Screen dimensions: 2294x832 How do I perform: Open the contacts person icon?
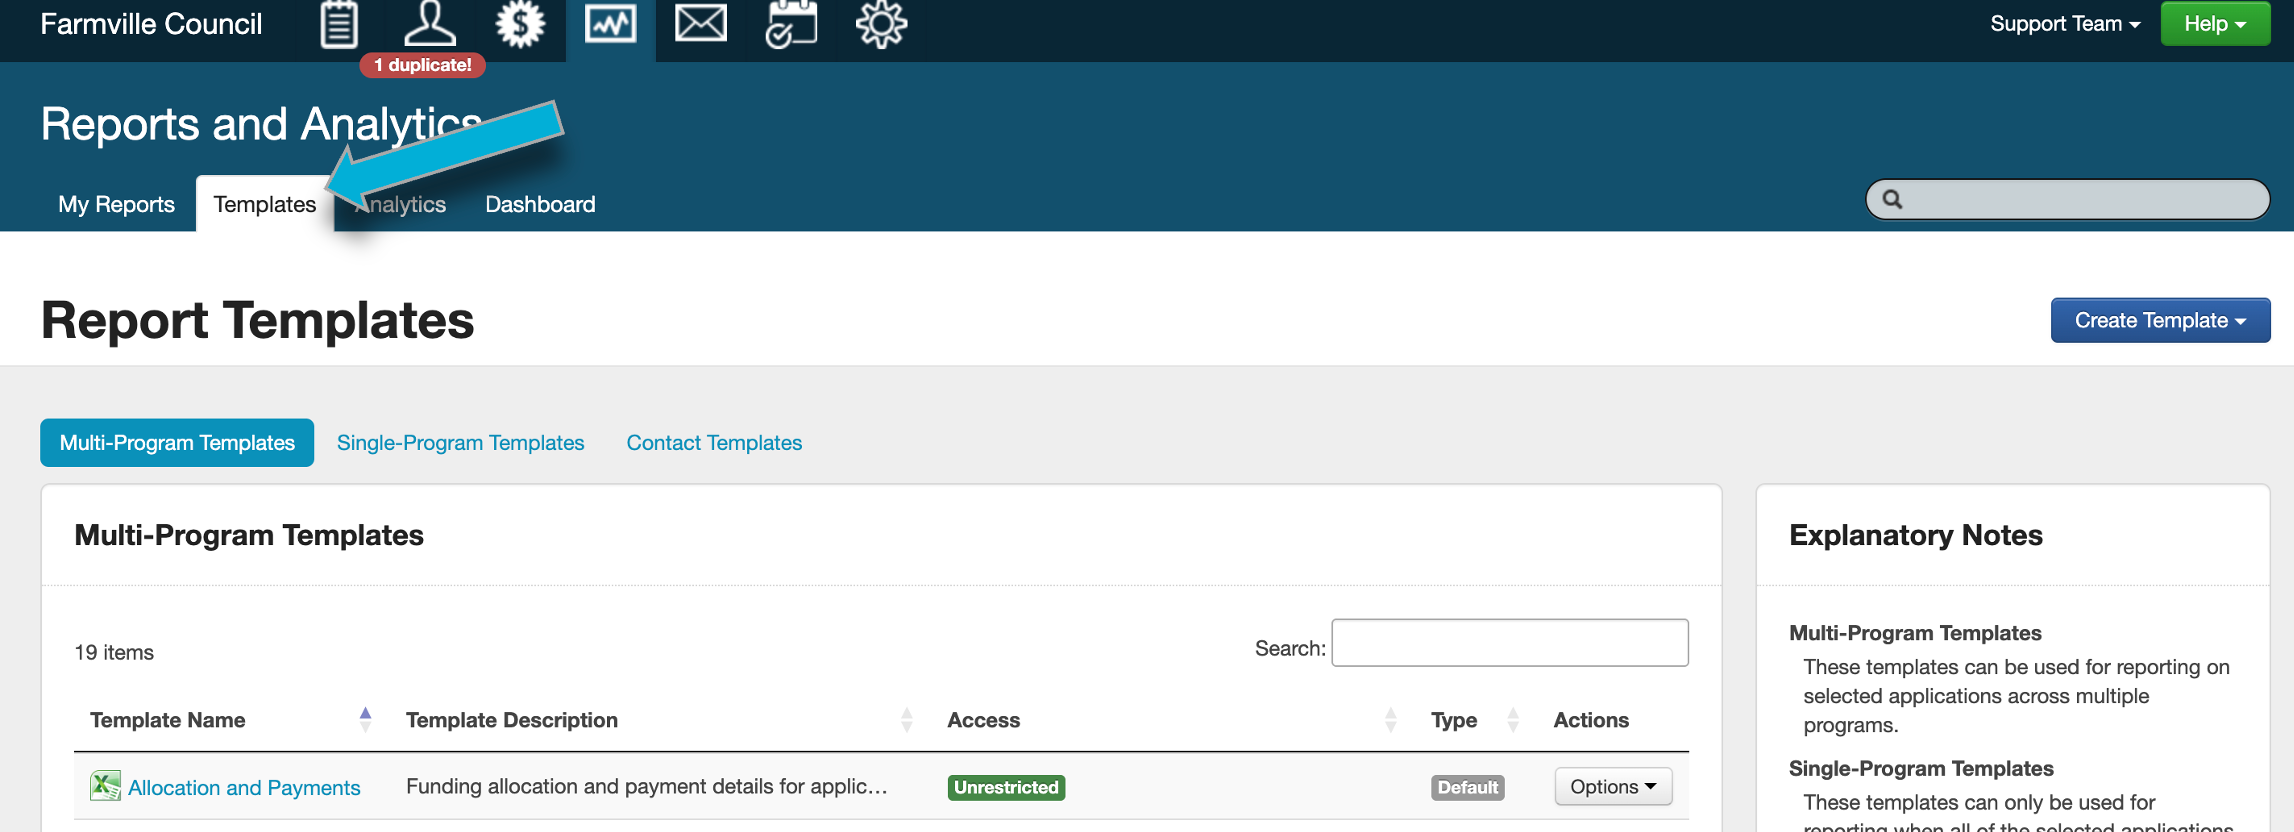pos(430,24)
